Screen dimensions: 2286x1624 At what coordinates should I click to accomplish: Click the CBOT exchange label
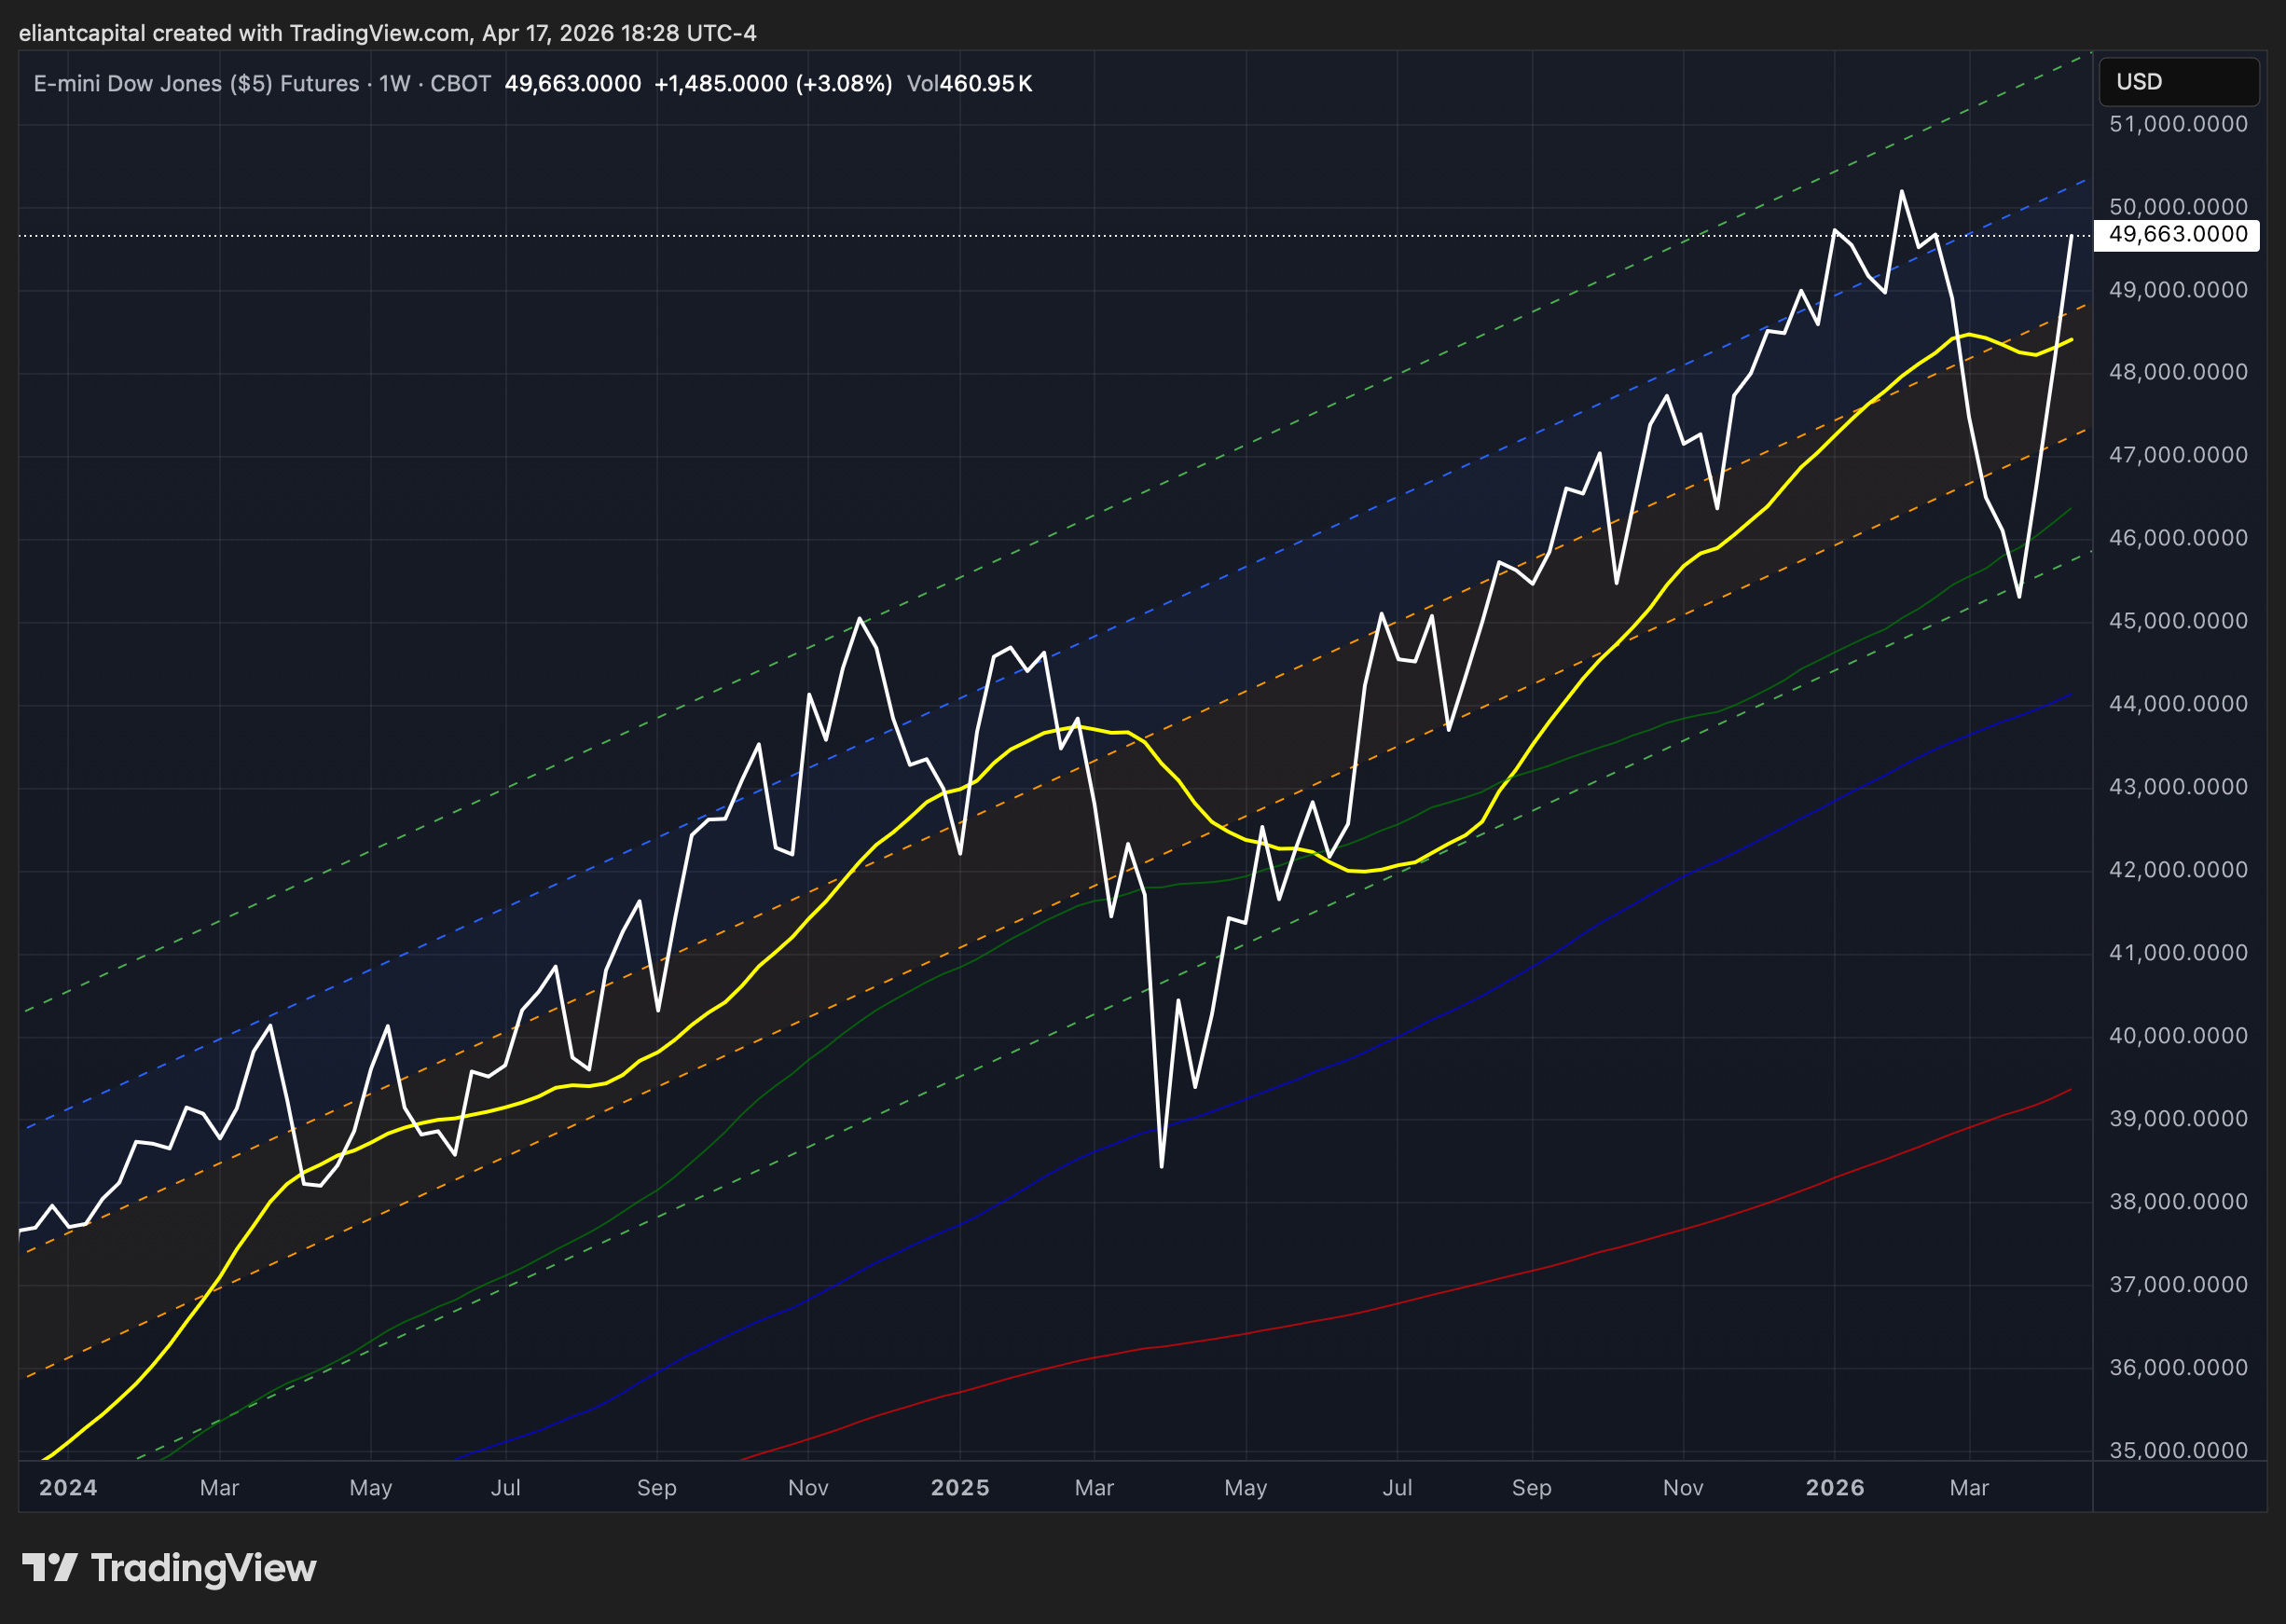[x=460, y=84]
